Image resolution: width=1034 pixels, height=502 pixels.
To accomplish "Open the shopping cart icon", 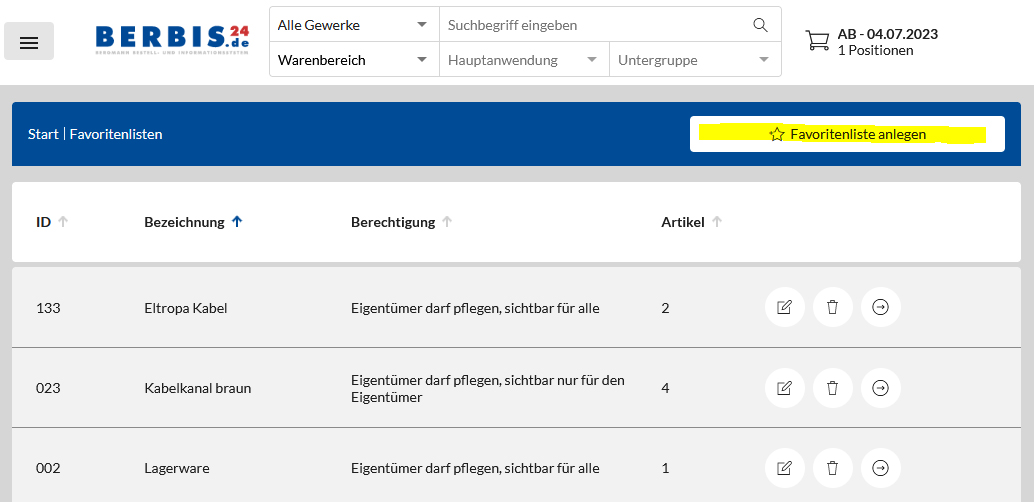I will 818,40.
